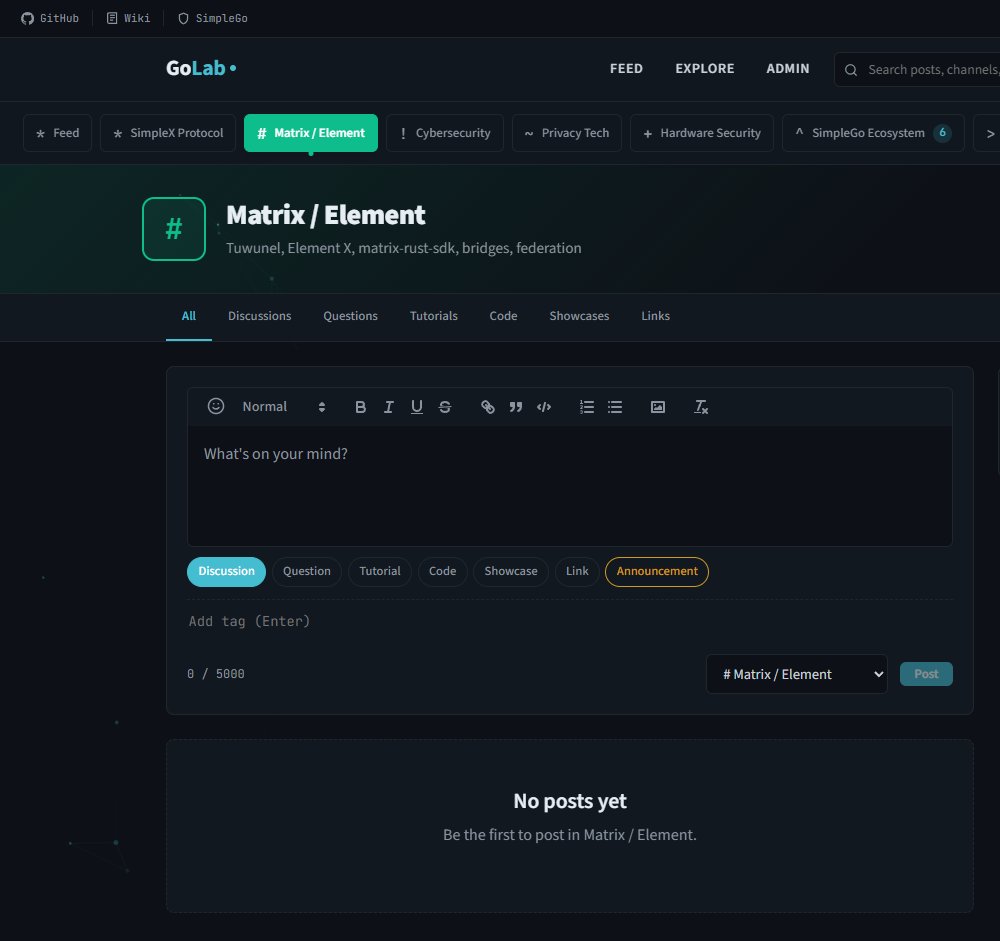Open the Wiki link in the top bar
1000x941 pixels.
tap(128, 18)
